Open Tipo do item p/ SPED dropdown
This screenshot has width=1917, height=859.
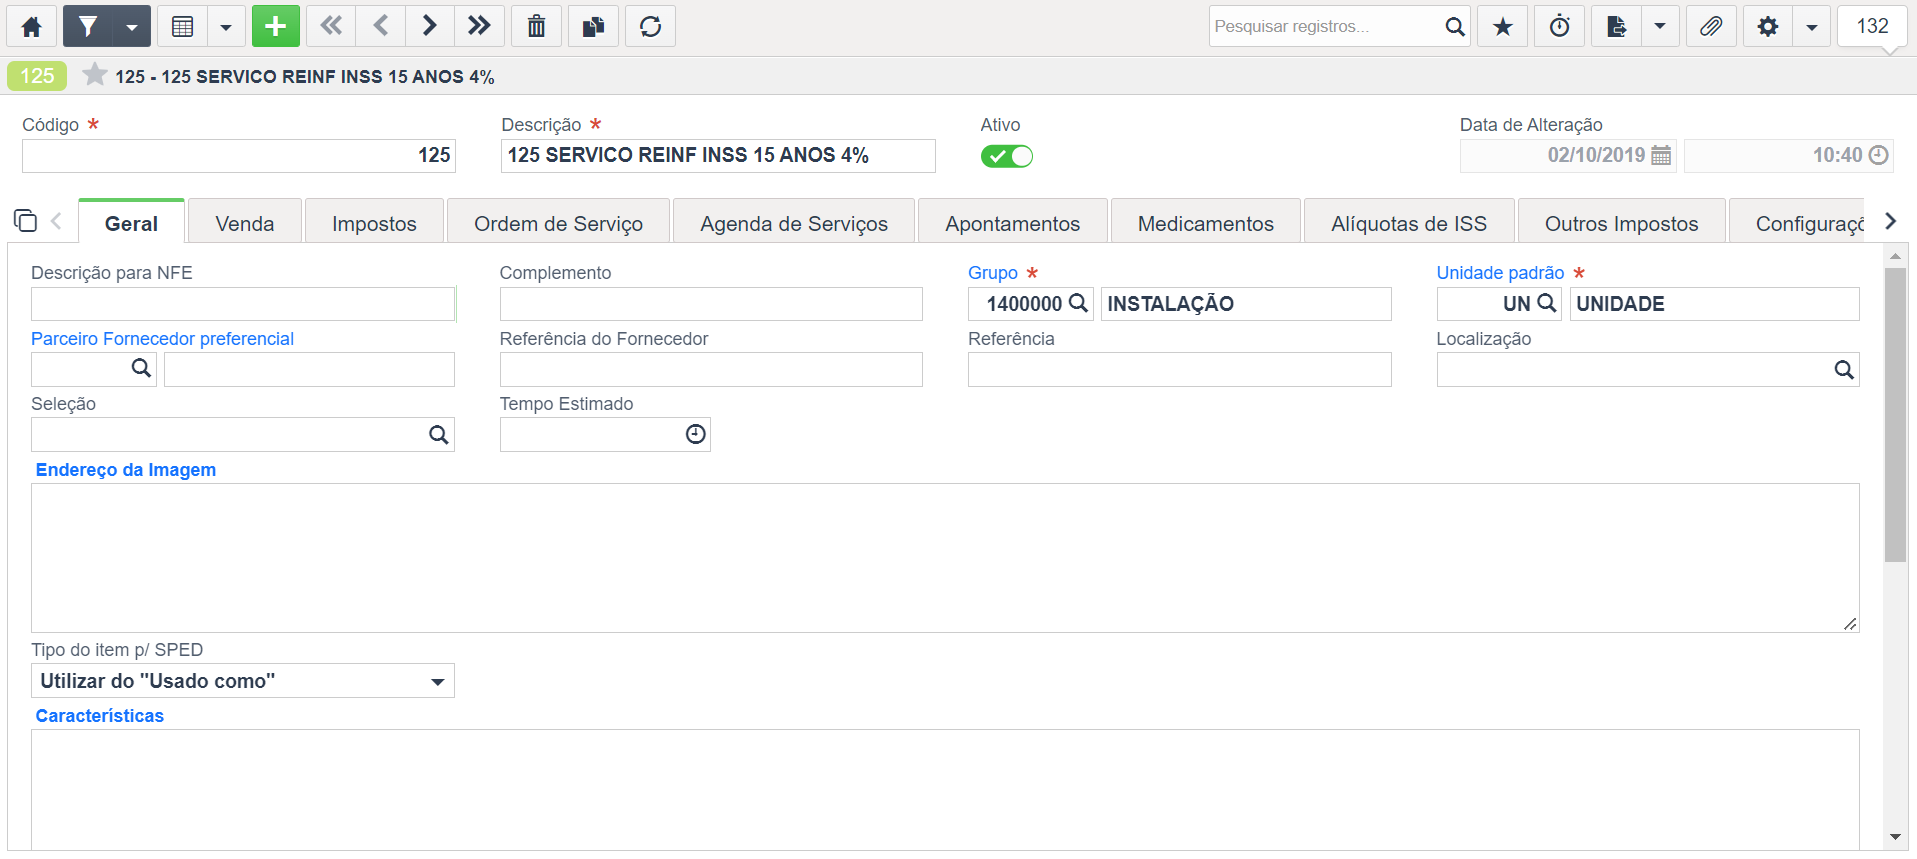click(243, 681)
